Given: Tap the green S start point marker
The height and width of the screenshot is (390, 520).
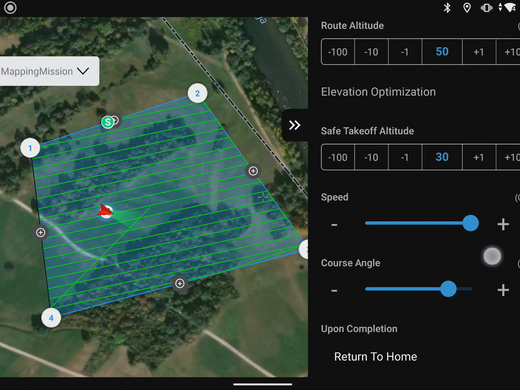Looking at the screenshot, I should tap(107, 122).
